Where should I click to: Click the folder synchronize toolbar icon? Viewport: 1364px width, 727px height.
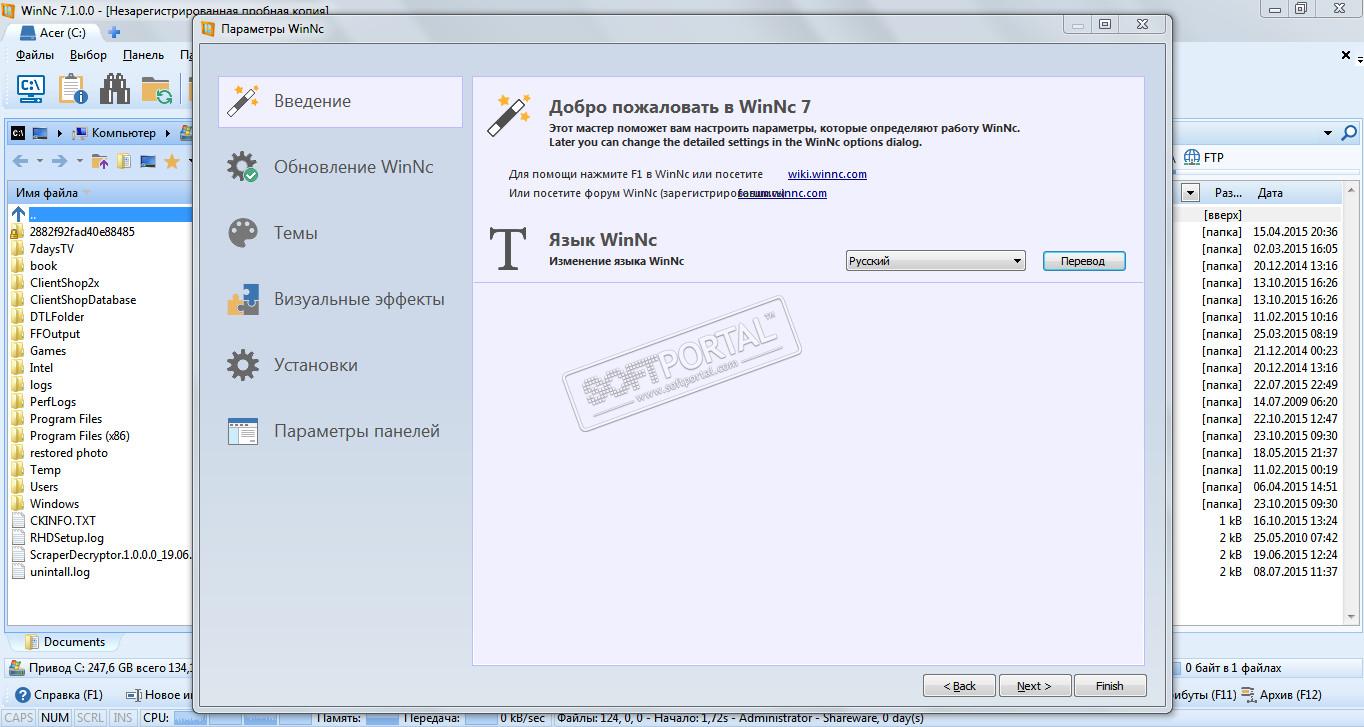pyautogui.click(x=157, y=90)
